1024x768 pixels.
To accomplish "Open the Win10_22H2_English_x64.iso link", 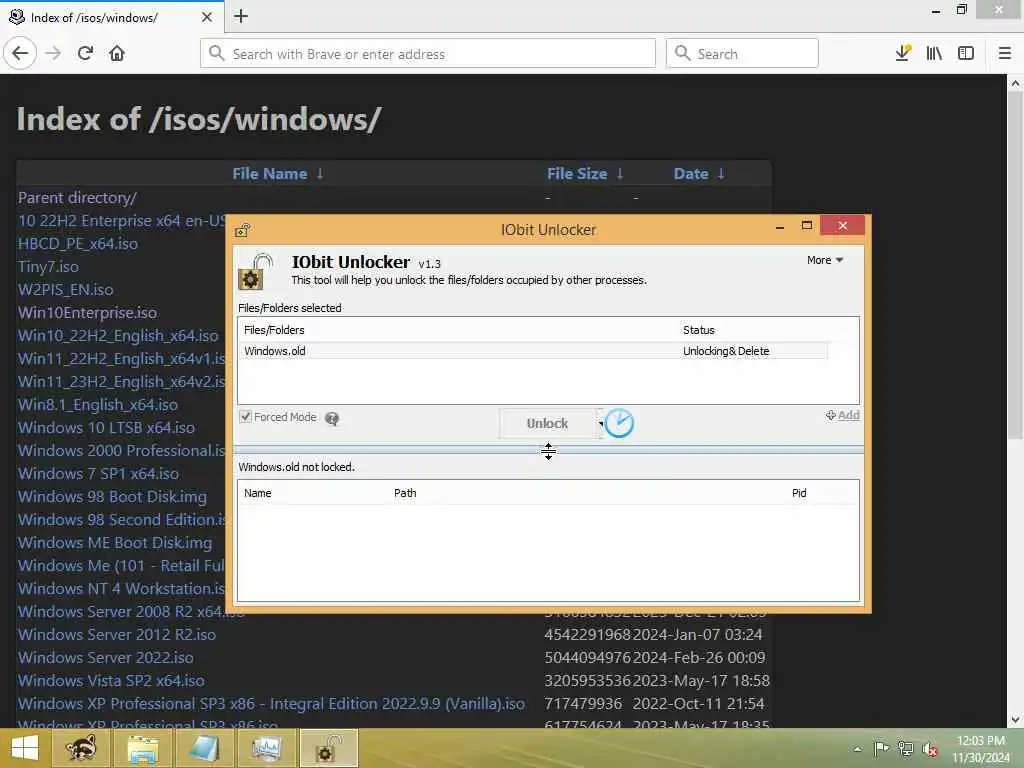I will 118,336.
